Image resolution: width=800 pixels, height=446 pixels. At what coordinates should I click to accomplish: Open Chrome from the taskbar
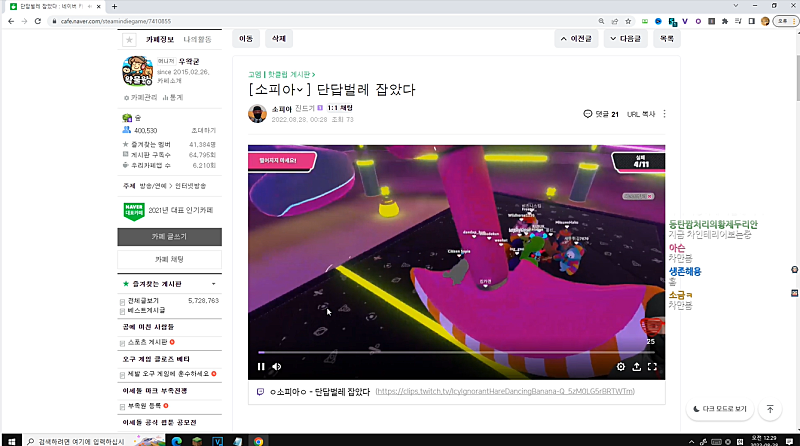(258, 441)
